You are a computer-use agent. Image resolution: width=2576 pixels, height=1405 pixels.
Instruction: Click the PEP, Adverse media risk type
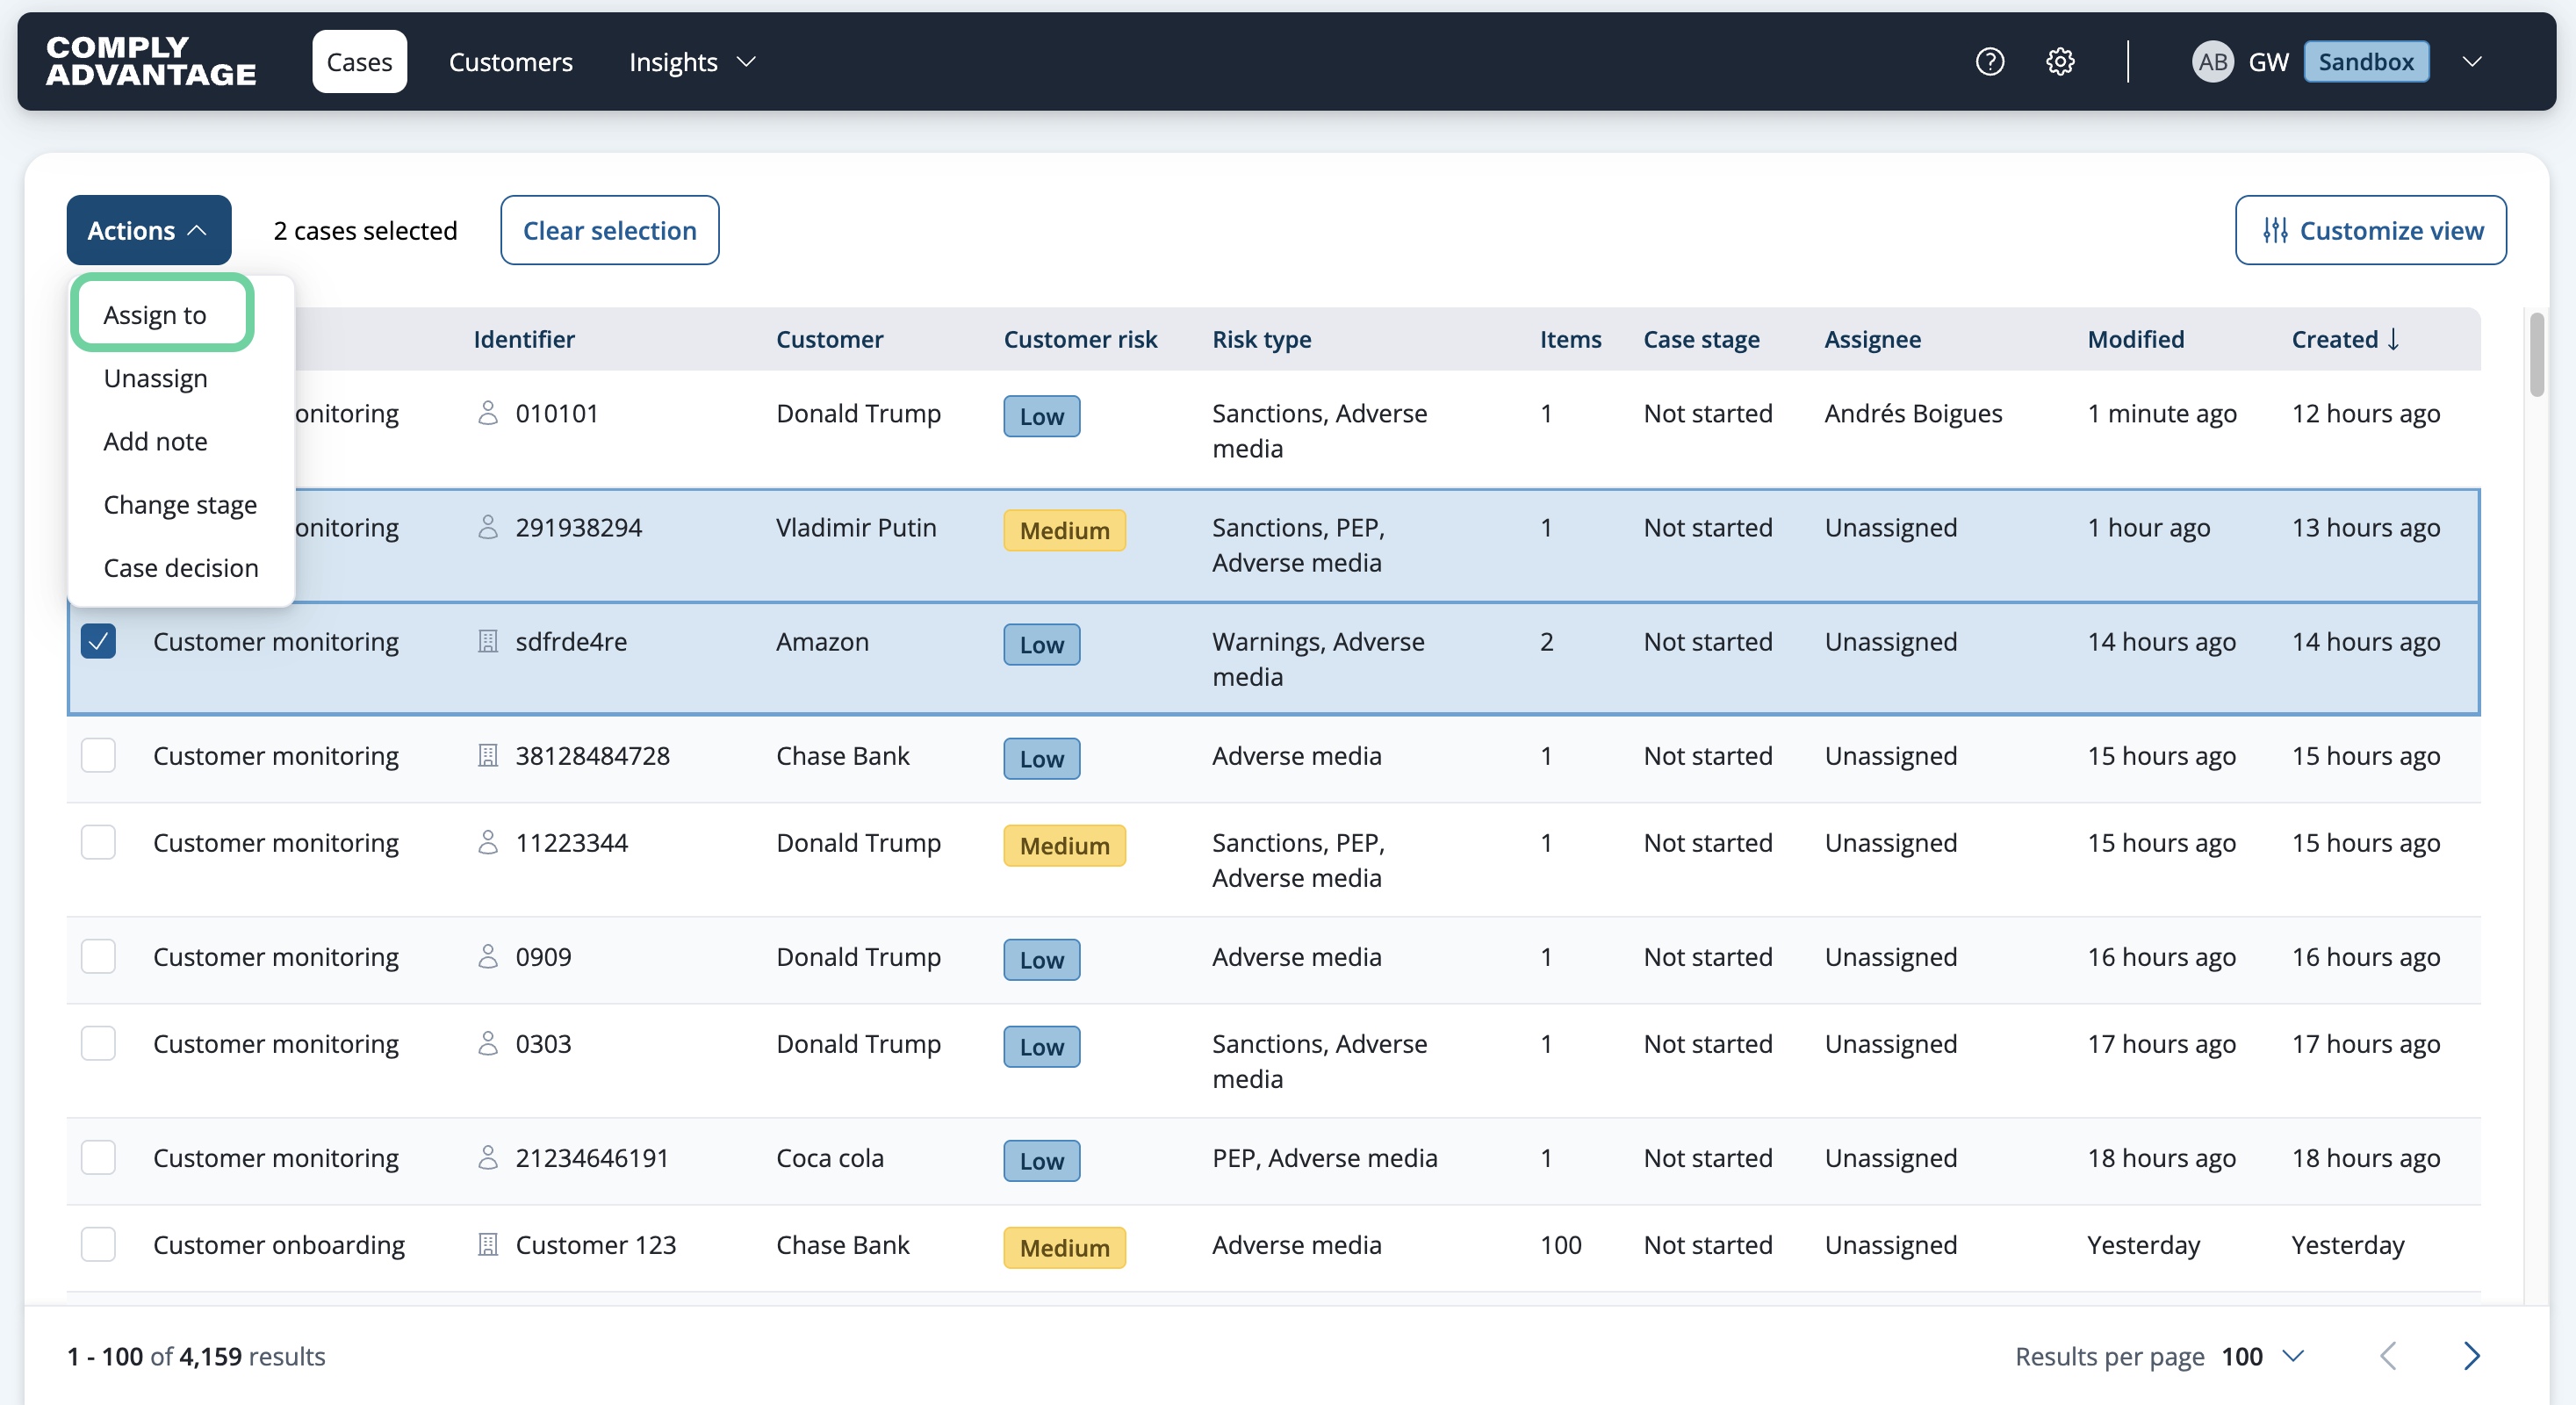point(1325,1157)
